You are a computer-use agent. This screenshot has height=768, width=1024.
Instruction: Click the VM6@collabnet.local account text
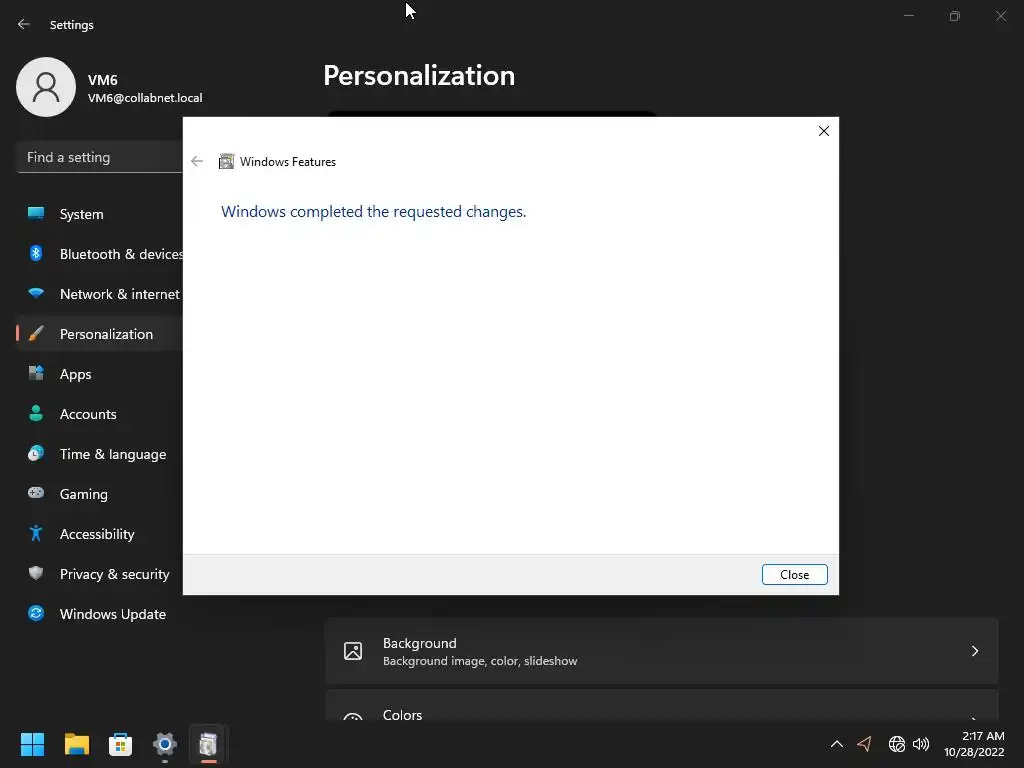(x=145, y=98)
